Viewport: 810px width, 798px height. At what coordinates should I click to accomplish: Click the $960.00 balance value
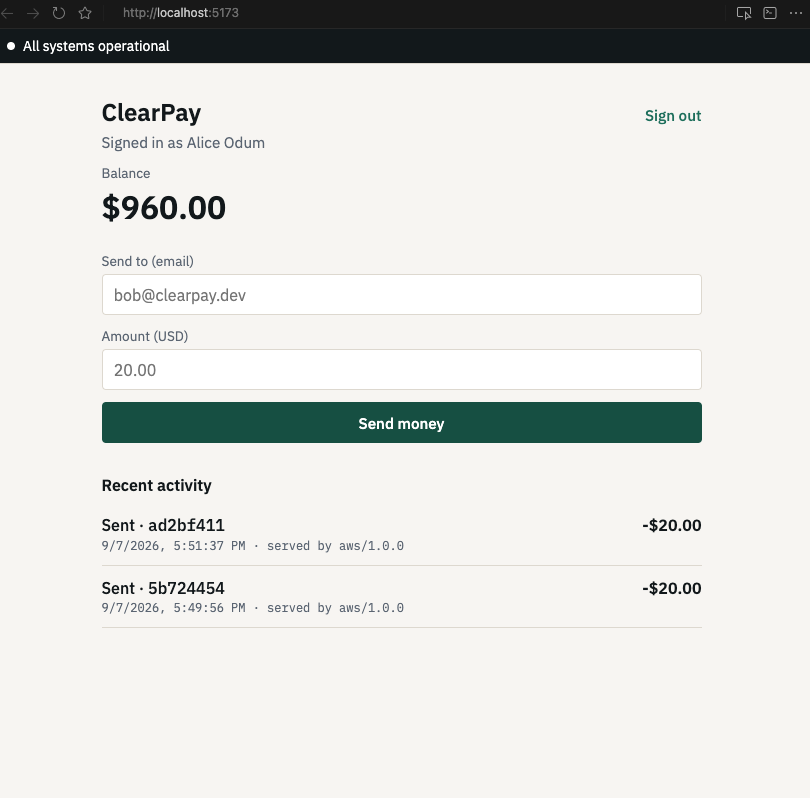coord(164,208)
